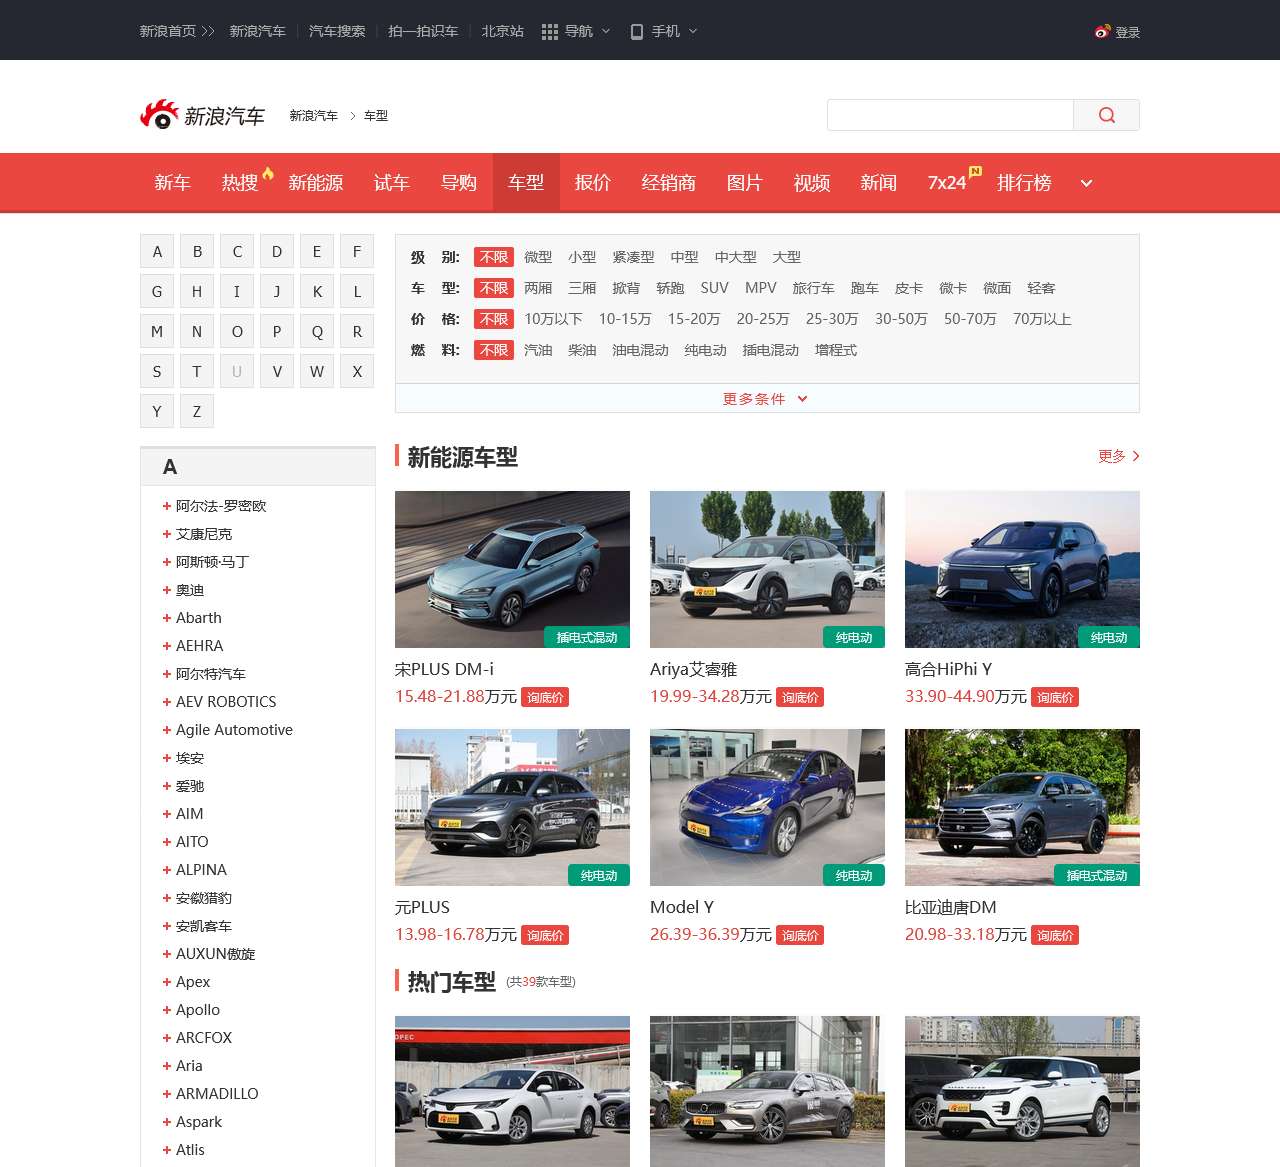Jump to brand letter Z
The width and height of the screenshot is (1280, 1167).
pos(197,411)
